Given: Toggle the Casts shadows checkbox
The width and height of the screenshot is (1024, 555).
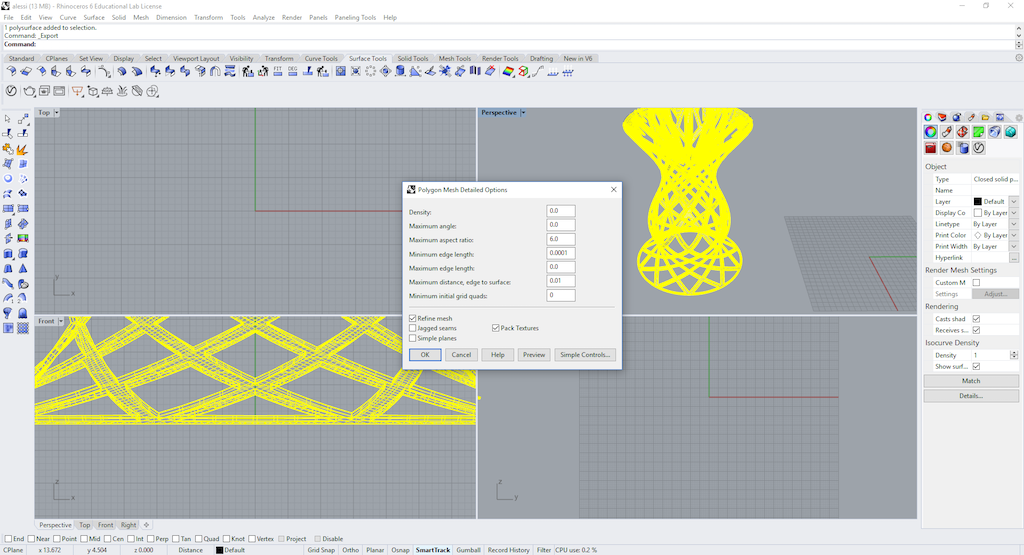Looking at the screenshot, I should click(976, 319).
